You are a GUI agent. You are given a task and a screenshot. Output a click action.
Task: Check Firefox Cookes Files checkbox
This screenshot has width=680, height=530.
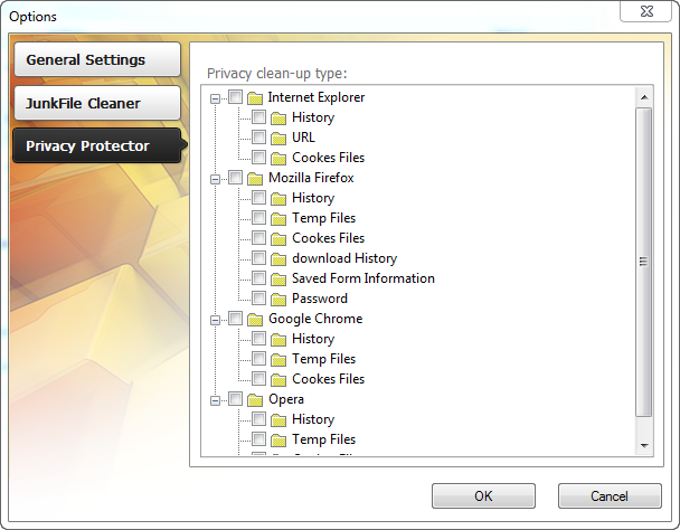click(x=259, y=238)
